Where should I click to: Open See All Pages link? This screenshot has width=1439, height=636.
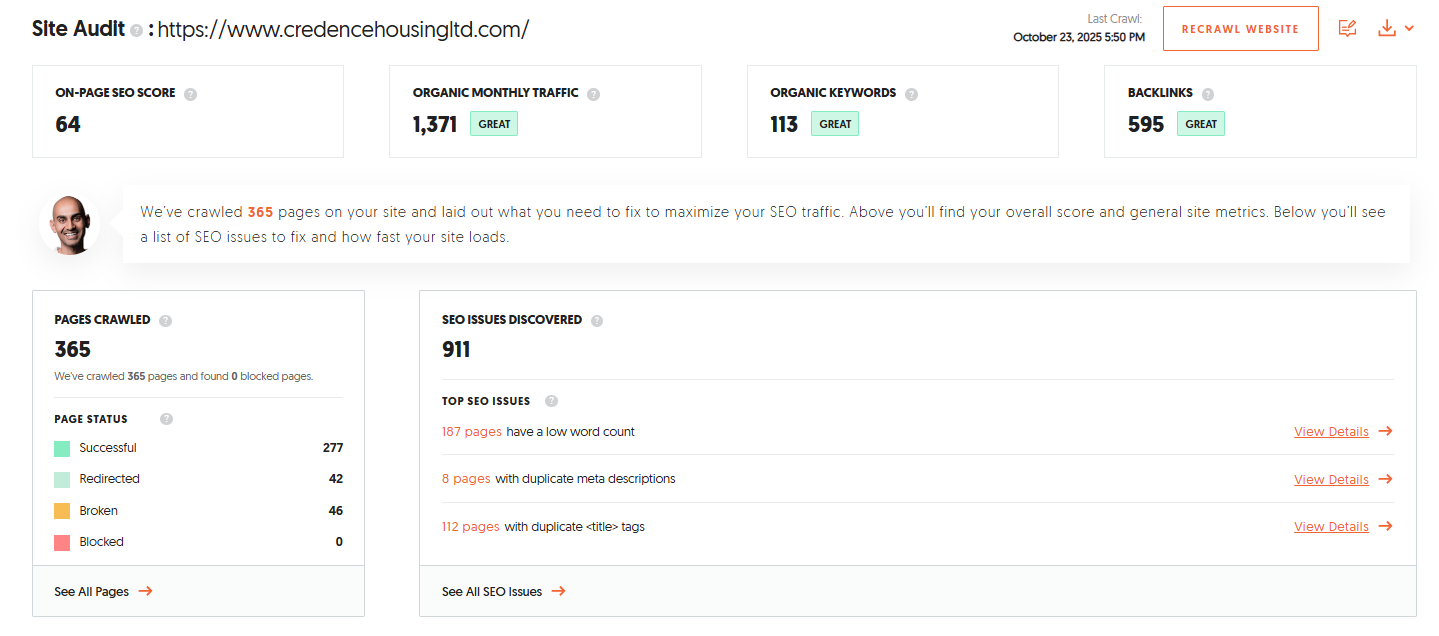point(103,592)
